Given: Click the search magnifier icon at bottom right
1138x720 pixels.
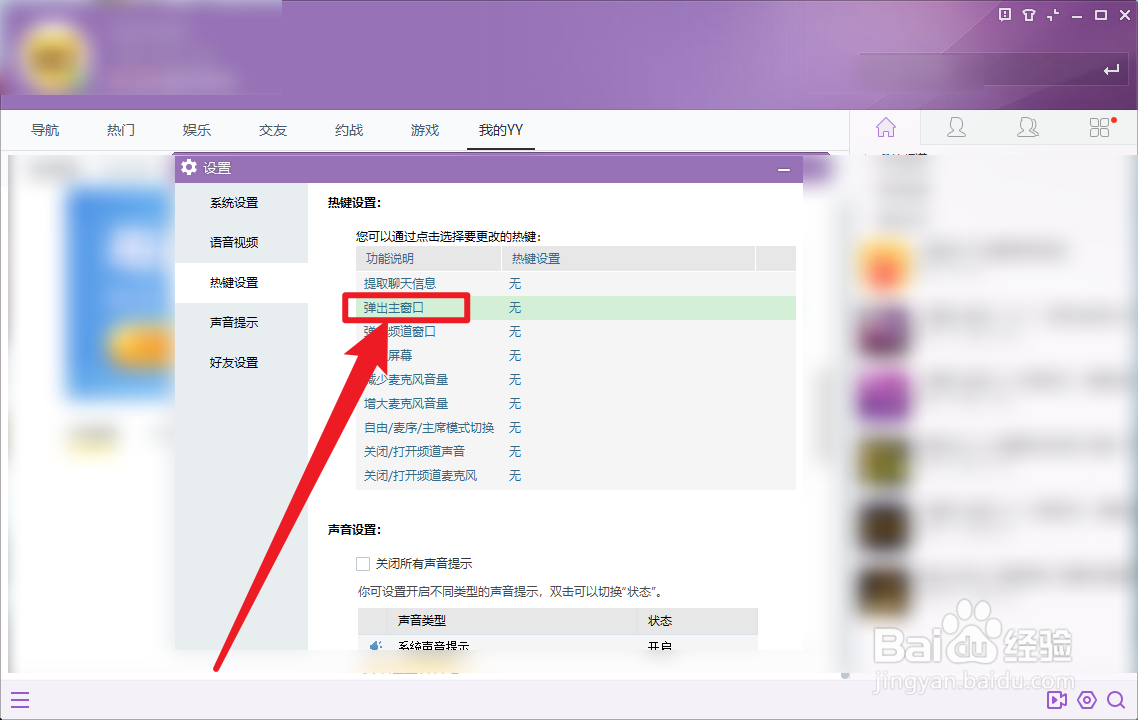Looking at the screenshot, I should [x=1116, y=700].
